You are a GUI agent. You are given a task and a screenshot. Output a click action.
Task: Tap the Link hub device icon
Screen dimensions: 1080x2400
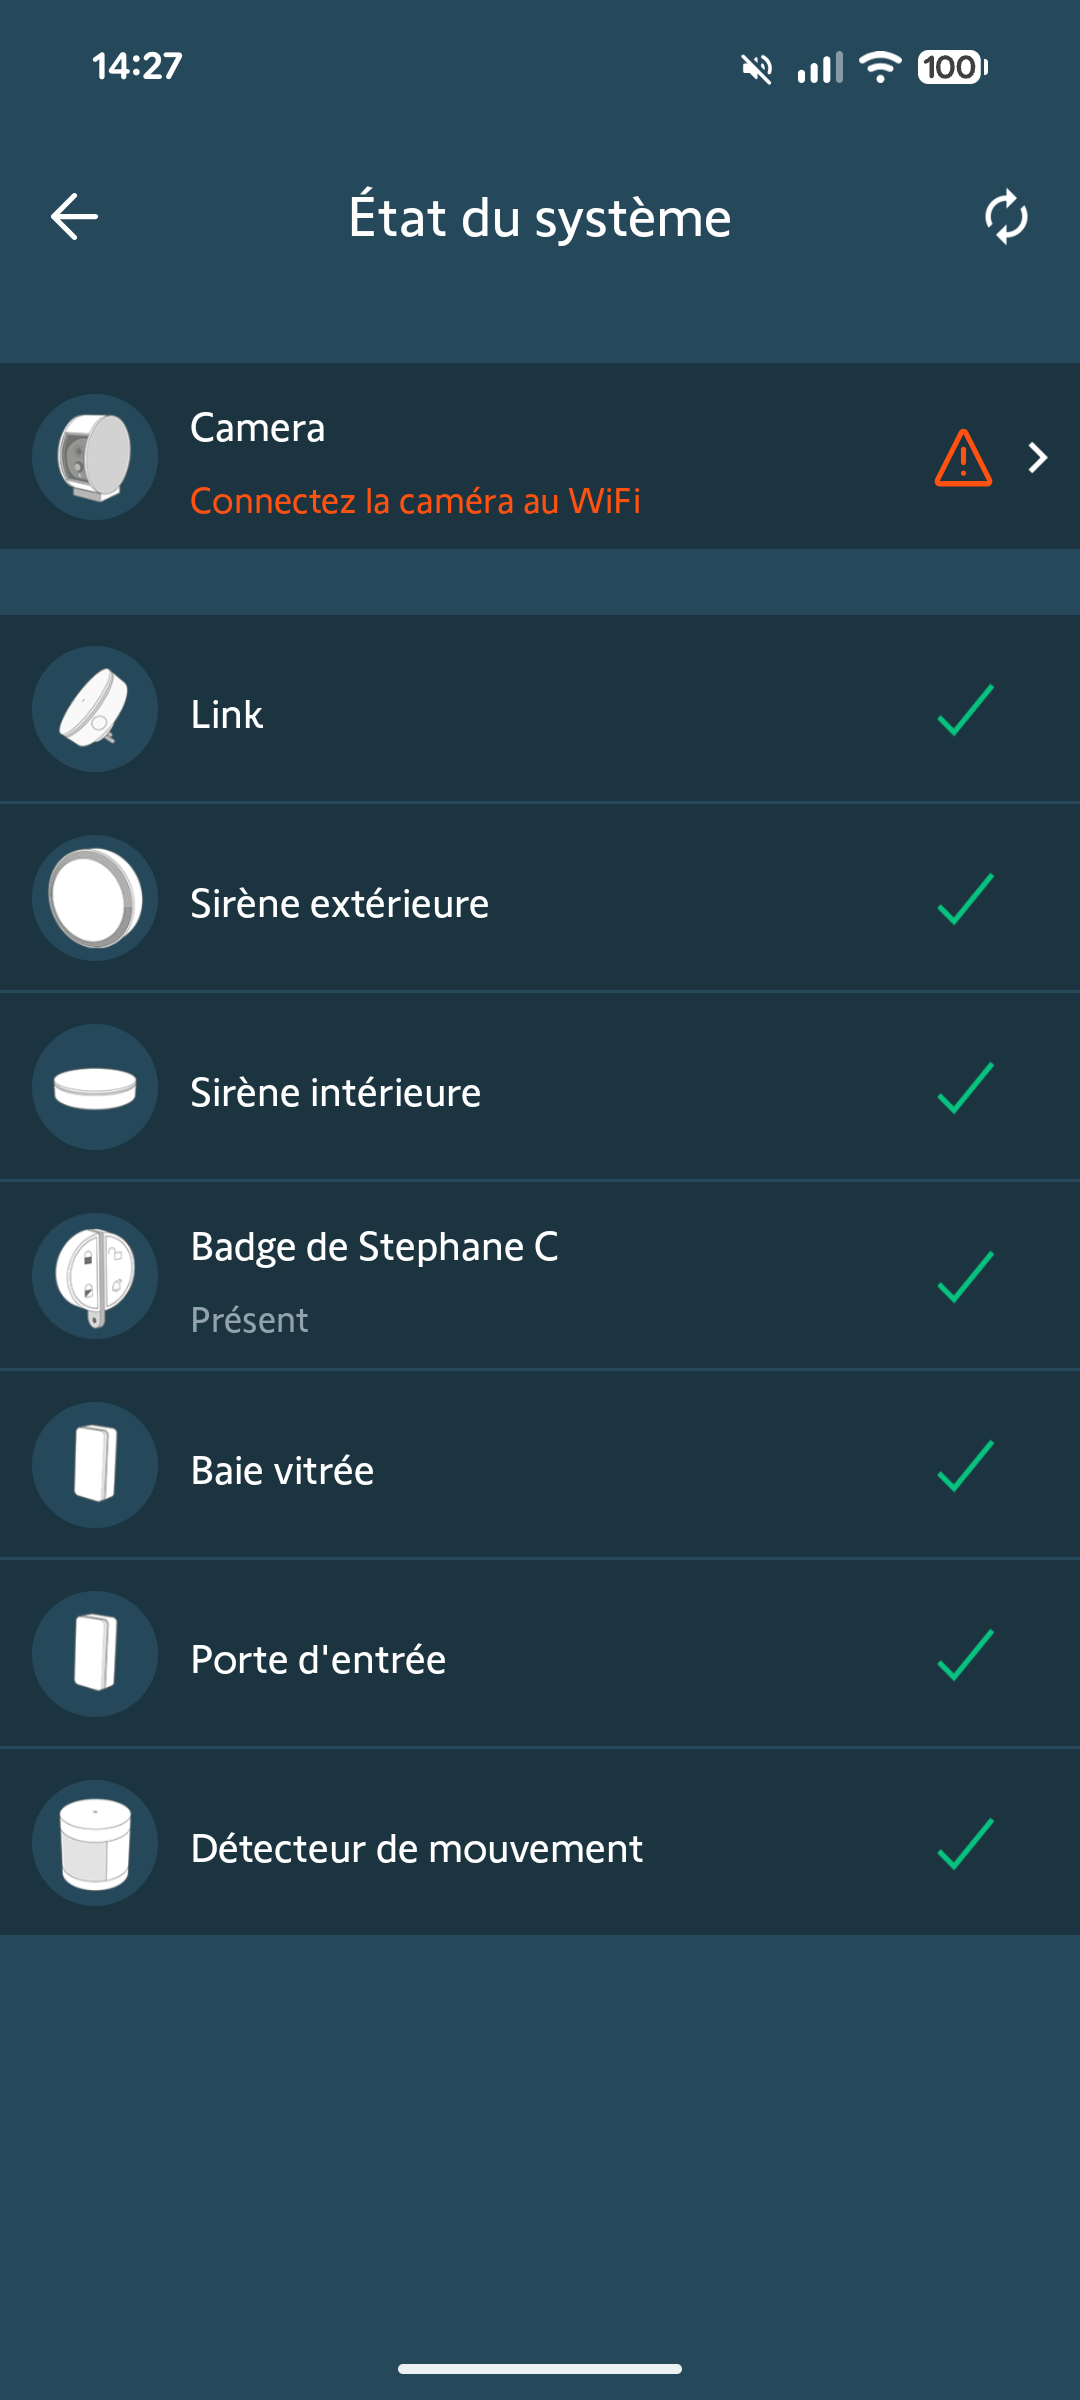click(x=95, y=709)
